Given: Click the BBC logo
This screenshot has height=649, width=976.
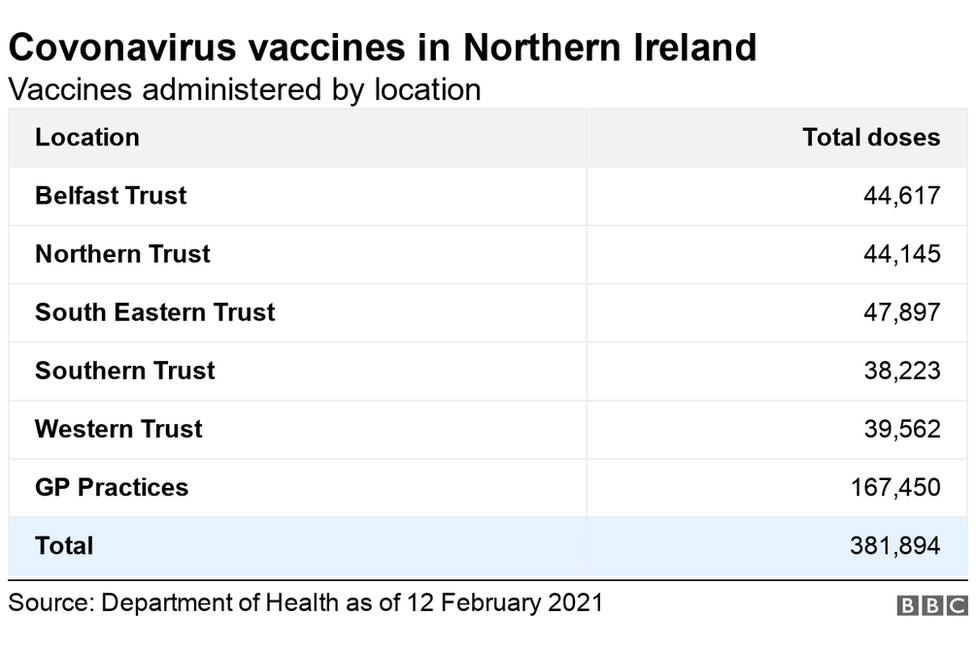Looking at the screenshot, I should 932,605.
